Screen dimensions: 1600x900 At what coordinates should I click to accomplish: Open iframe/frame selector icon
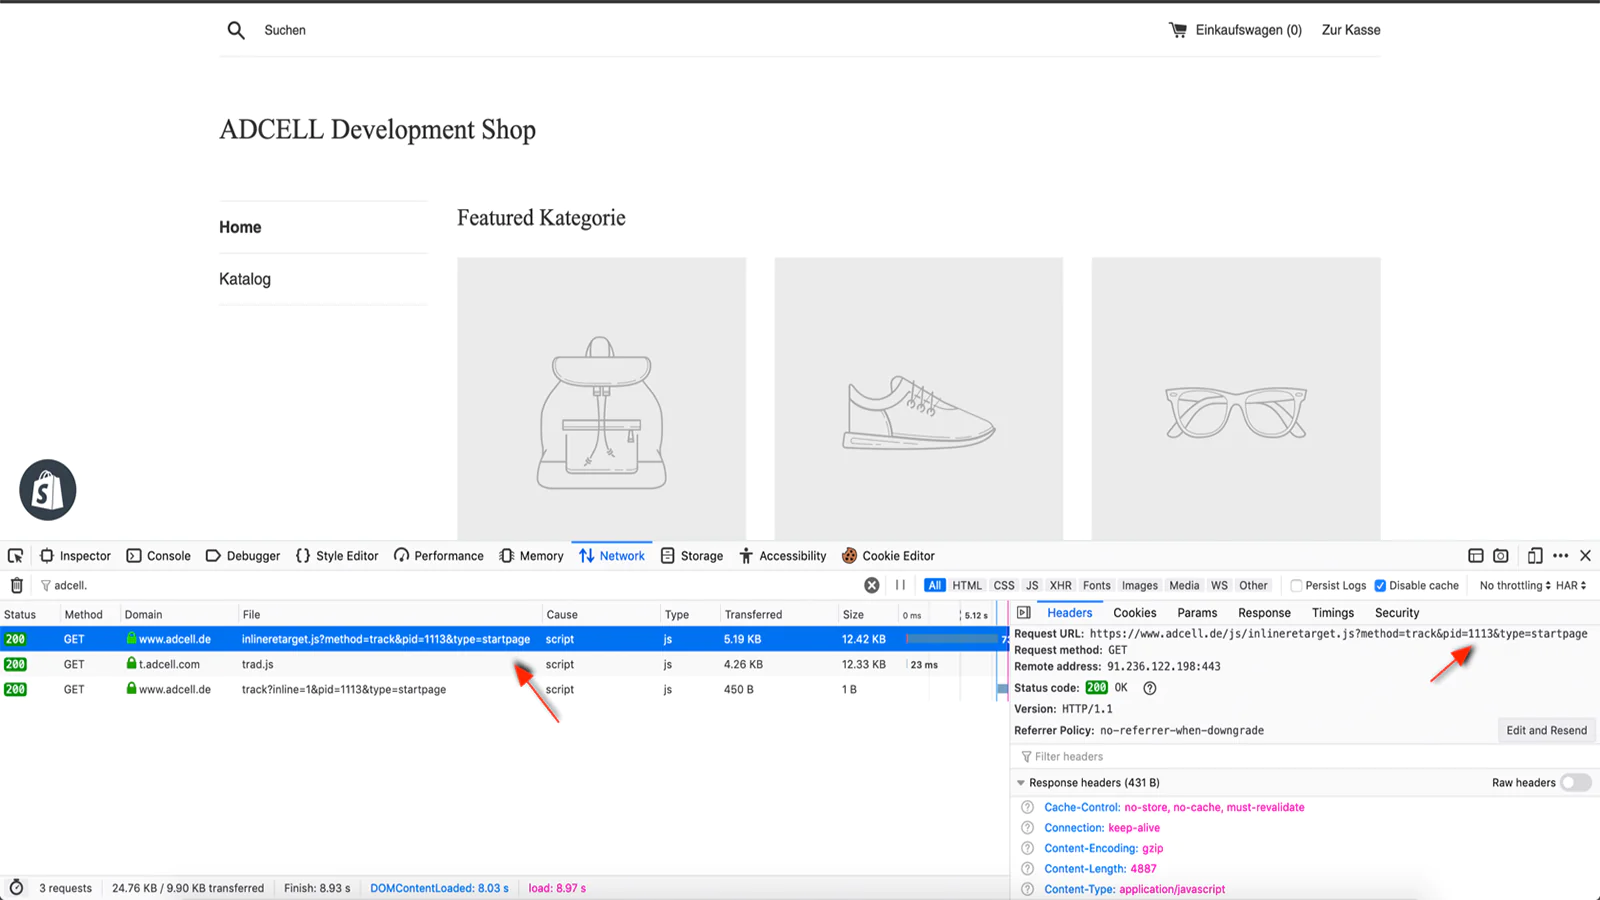point(1475,556)
